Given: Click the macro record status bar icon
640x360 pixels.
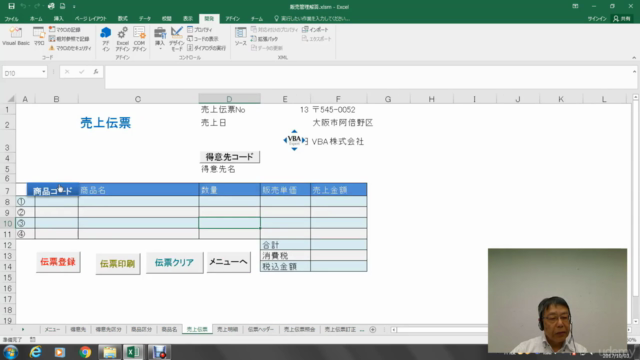Looking at the screenshot, I should 33,340.
